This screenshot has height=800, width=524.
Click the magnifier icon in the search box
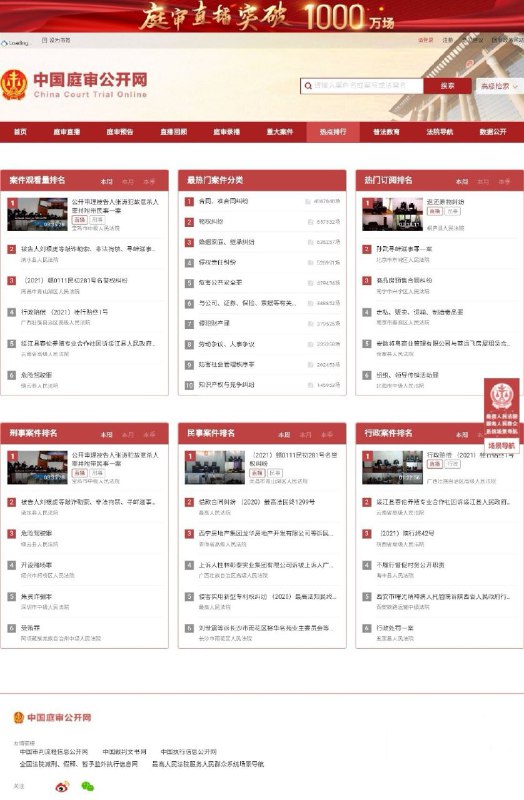tap(308, 86)
